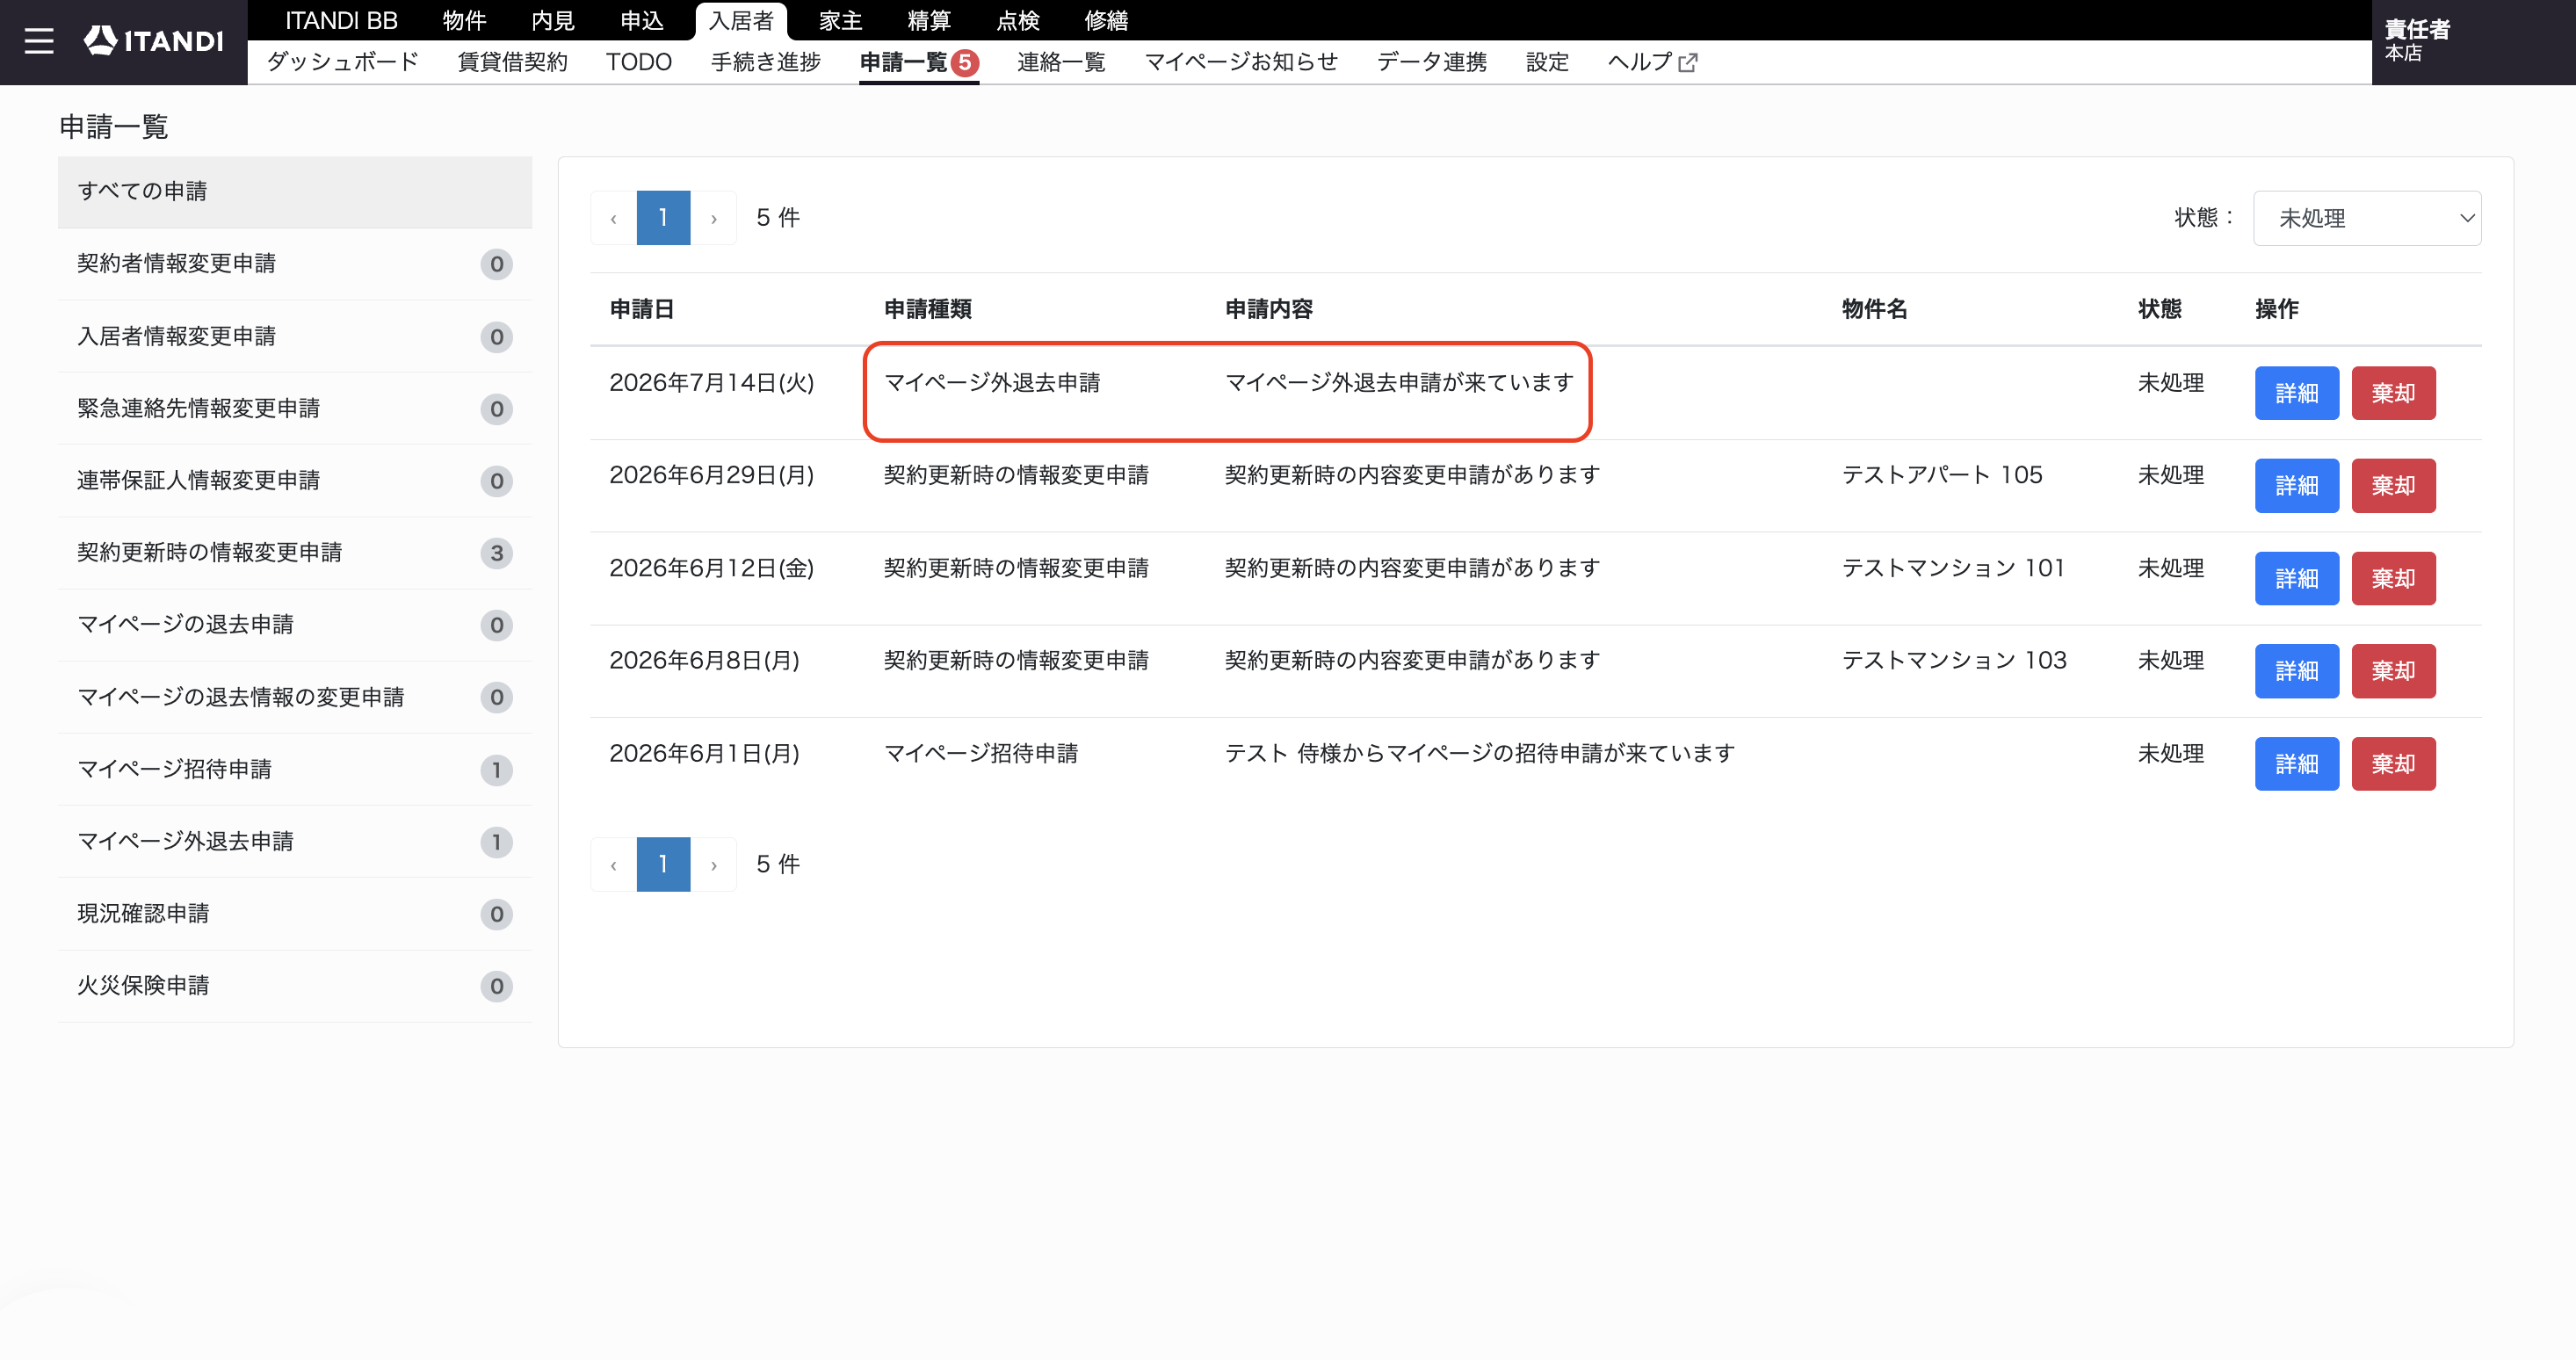Image resolution: width=2576 pixels, height=1360 pixels.
Task: Open 詳細 for テストマンション 103
Action: (2296, 671)
